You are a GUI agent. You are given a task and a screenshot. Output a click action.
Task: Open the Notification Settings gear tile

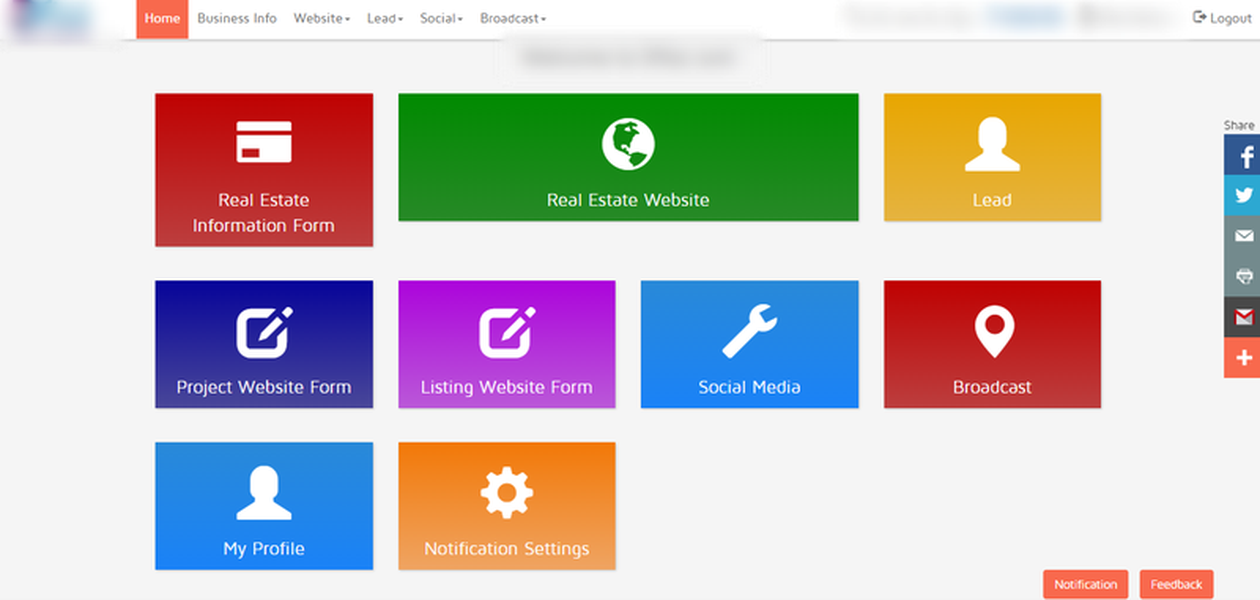[507, 506]
